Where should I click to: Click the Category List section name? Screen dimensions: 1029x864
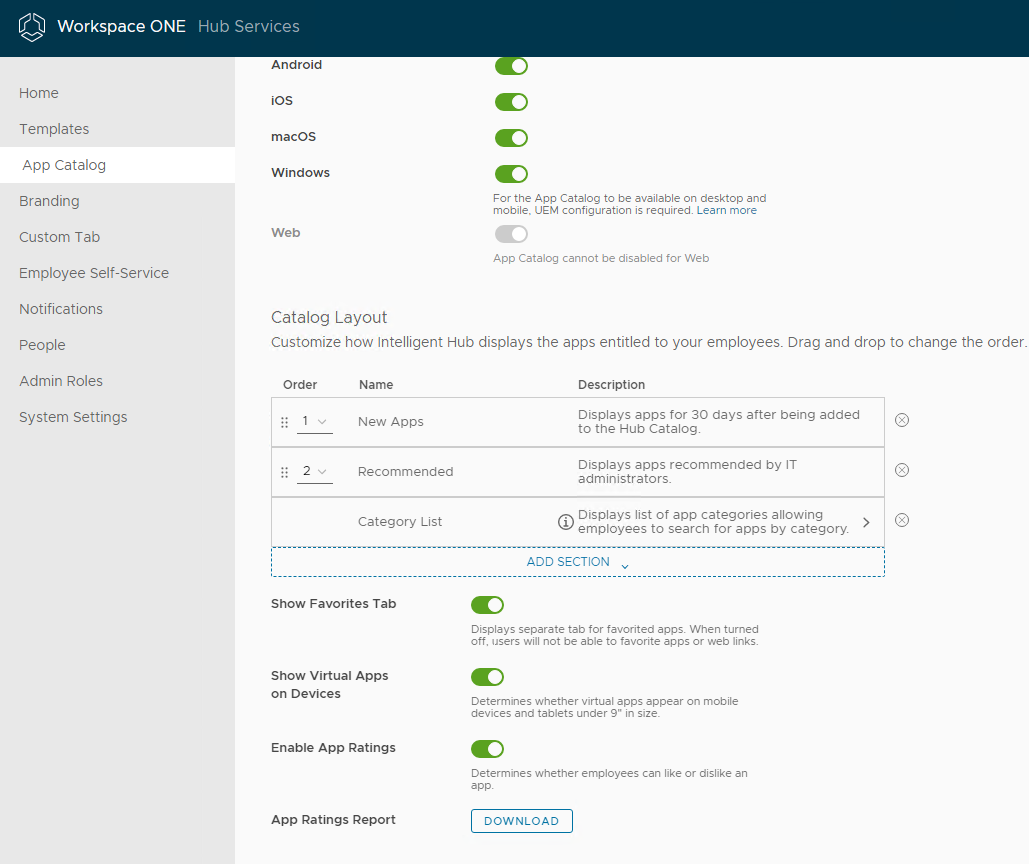(400, 522)
